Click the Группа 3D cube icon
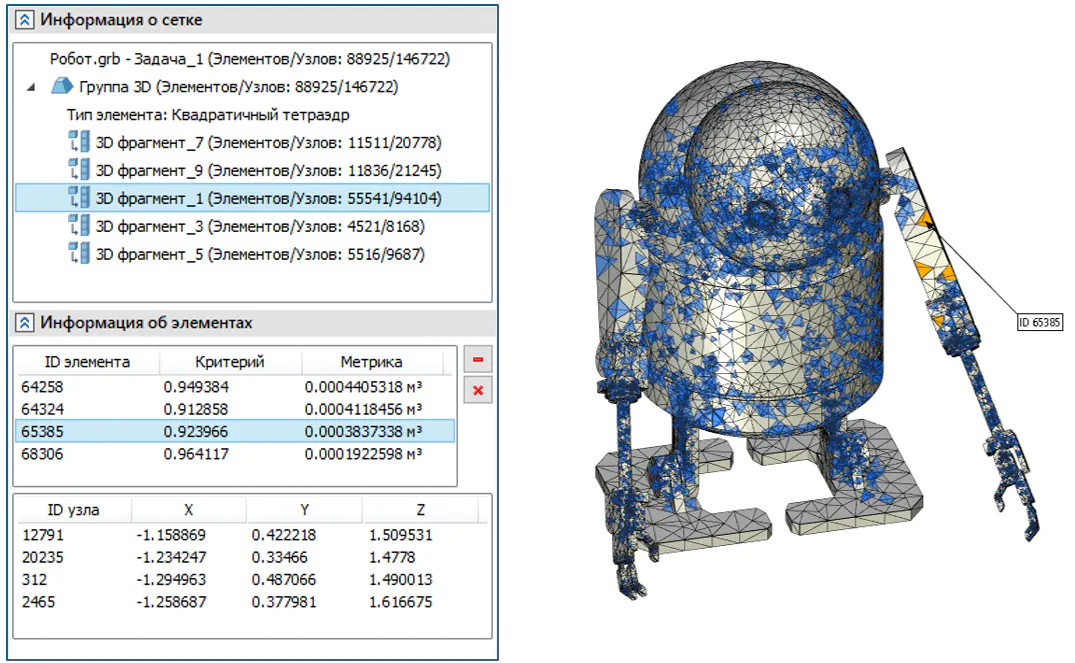This screenshot has height=663, width=1075. [x=62, y=86]
